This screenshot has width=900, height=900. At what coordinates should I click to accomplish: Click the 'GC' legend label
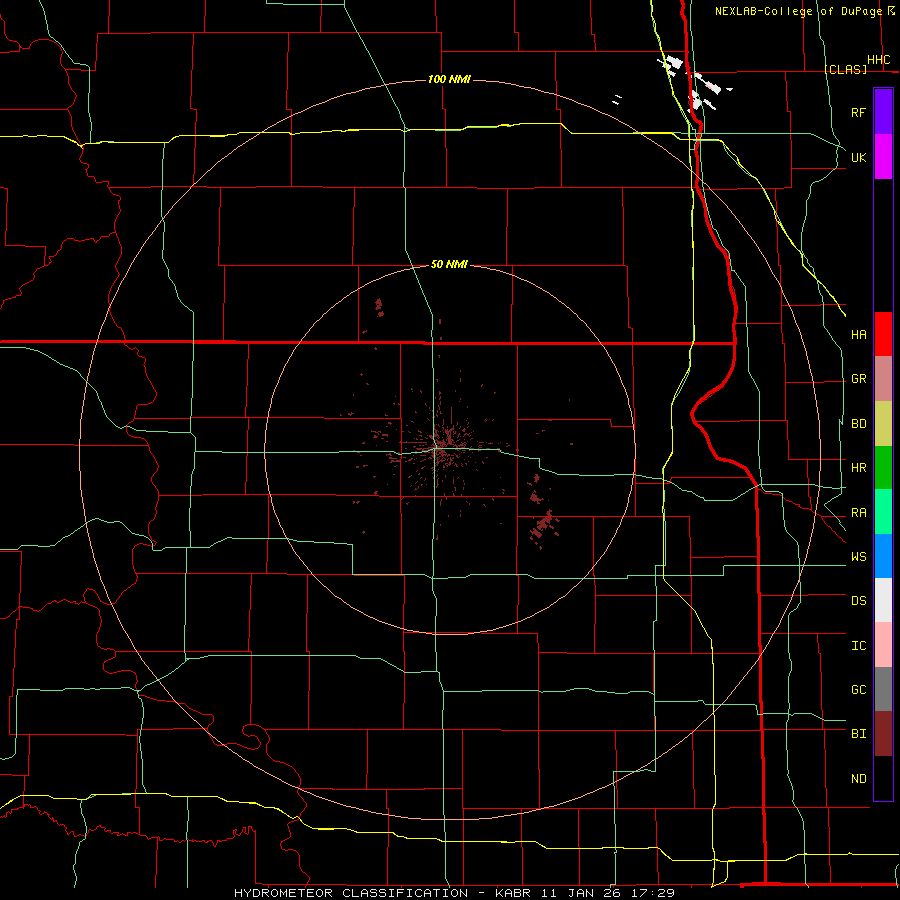point(858,690)
